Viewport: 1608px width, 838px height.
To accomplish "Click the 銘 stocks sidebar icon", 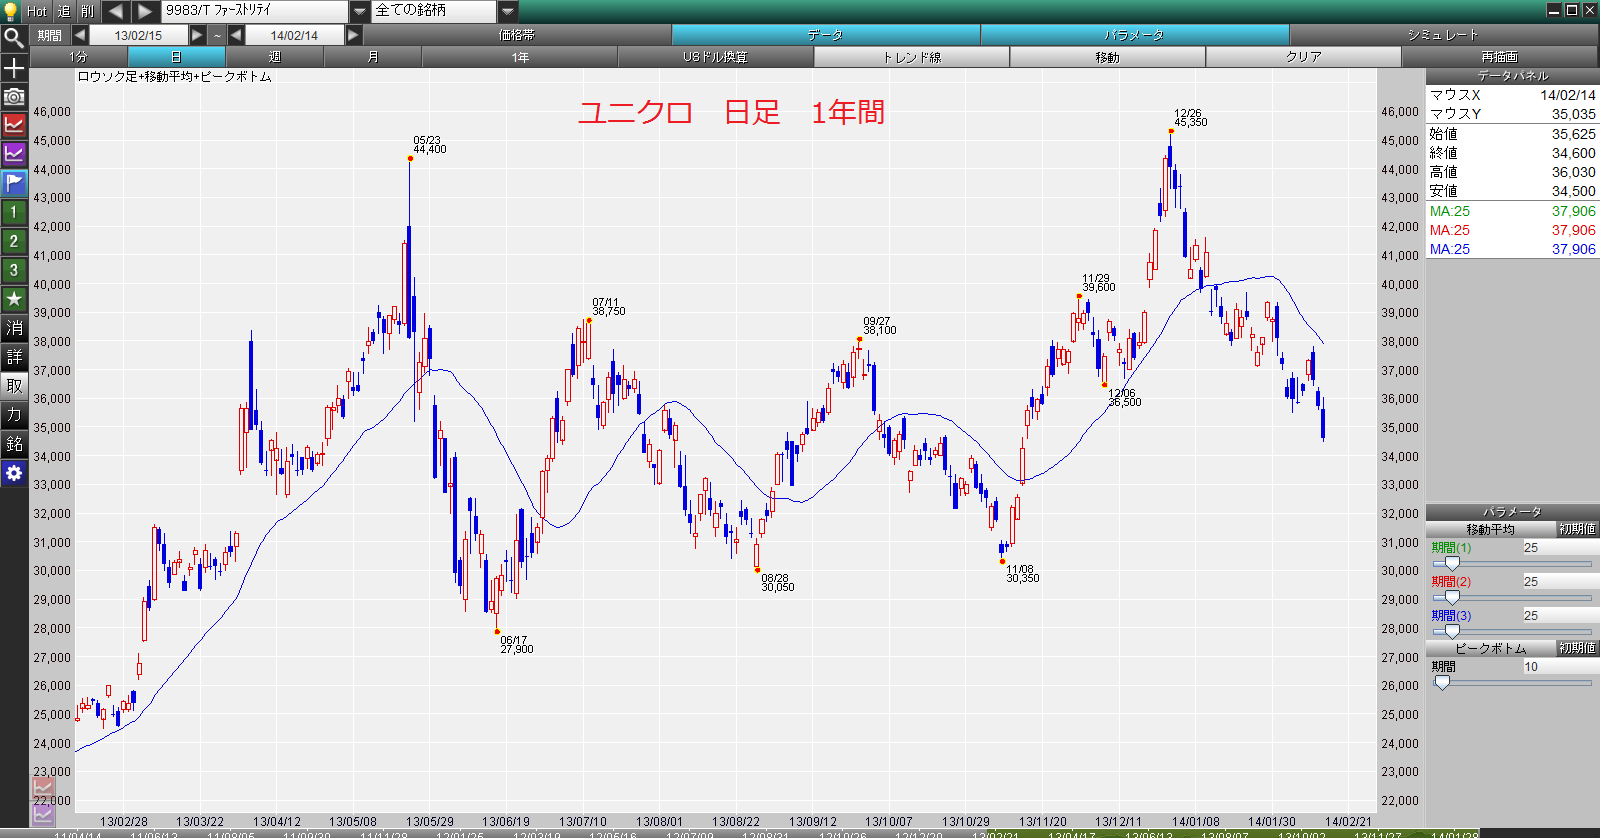I will coord(14,444).
